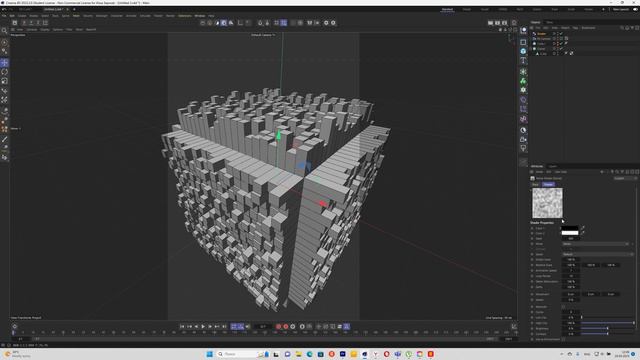This screenshot has width=640, height=360.
Task: Click the Render to Picture Viewer icon
Action: (498, 23)
